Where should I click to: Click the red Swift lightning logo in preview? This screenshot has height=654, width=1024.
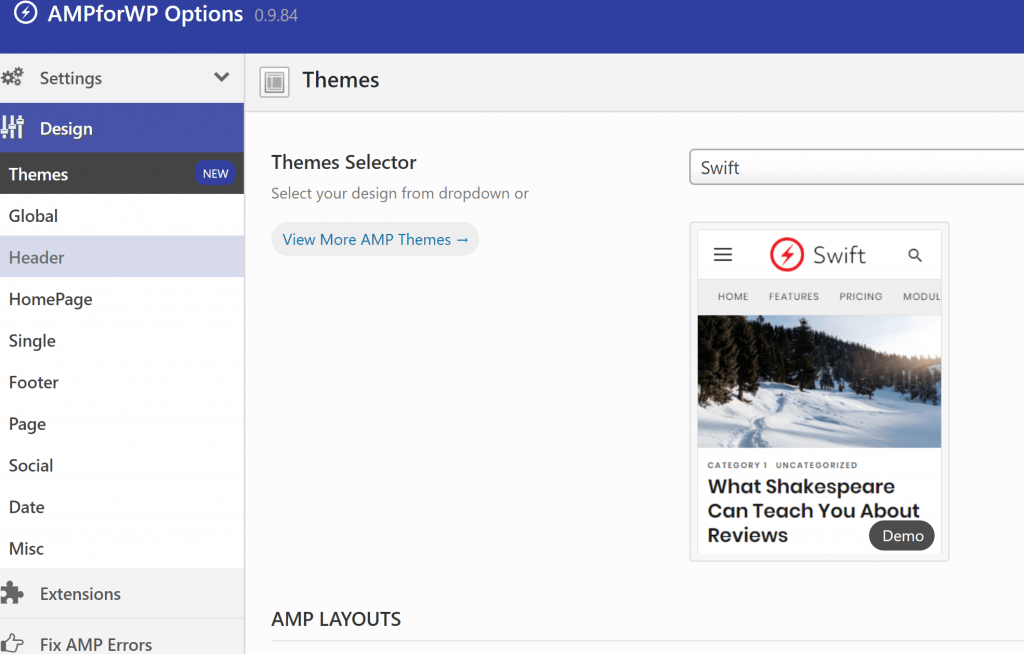click(x=786, y=254)
